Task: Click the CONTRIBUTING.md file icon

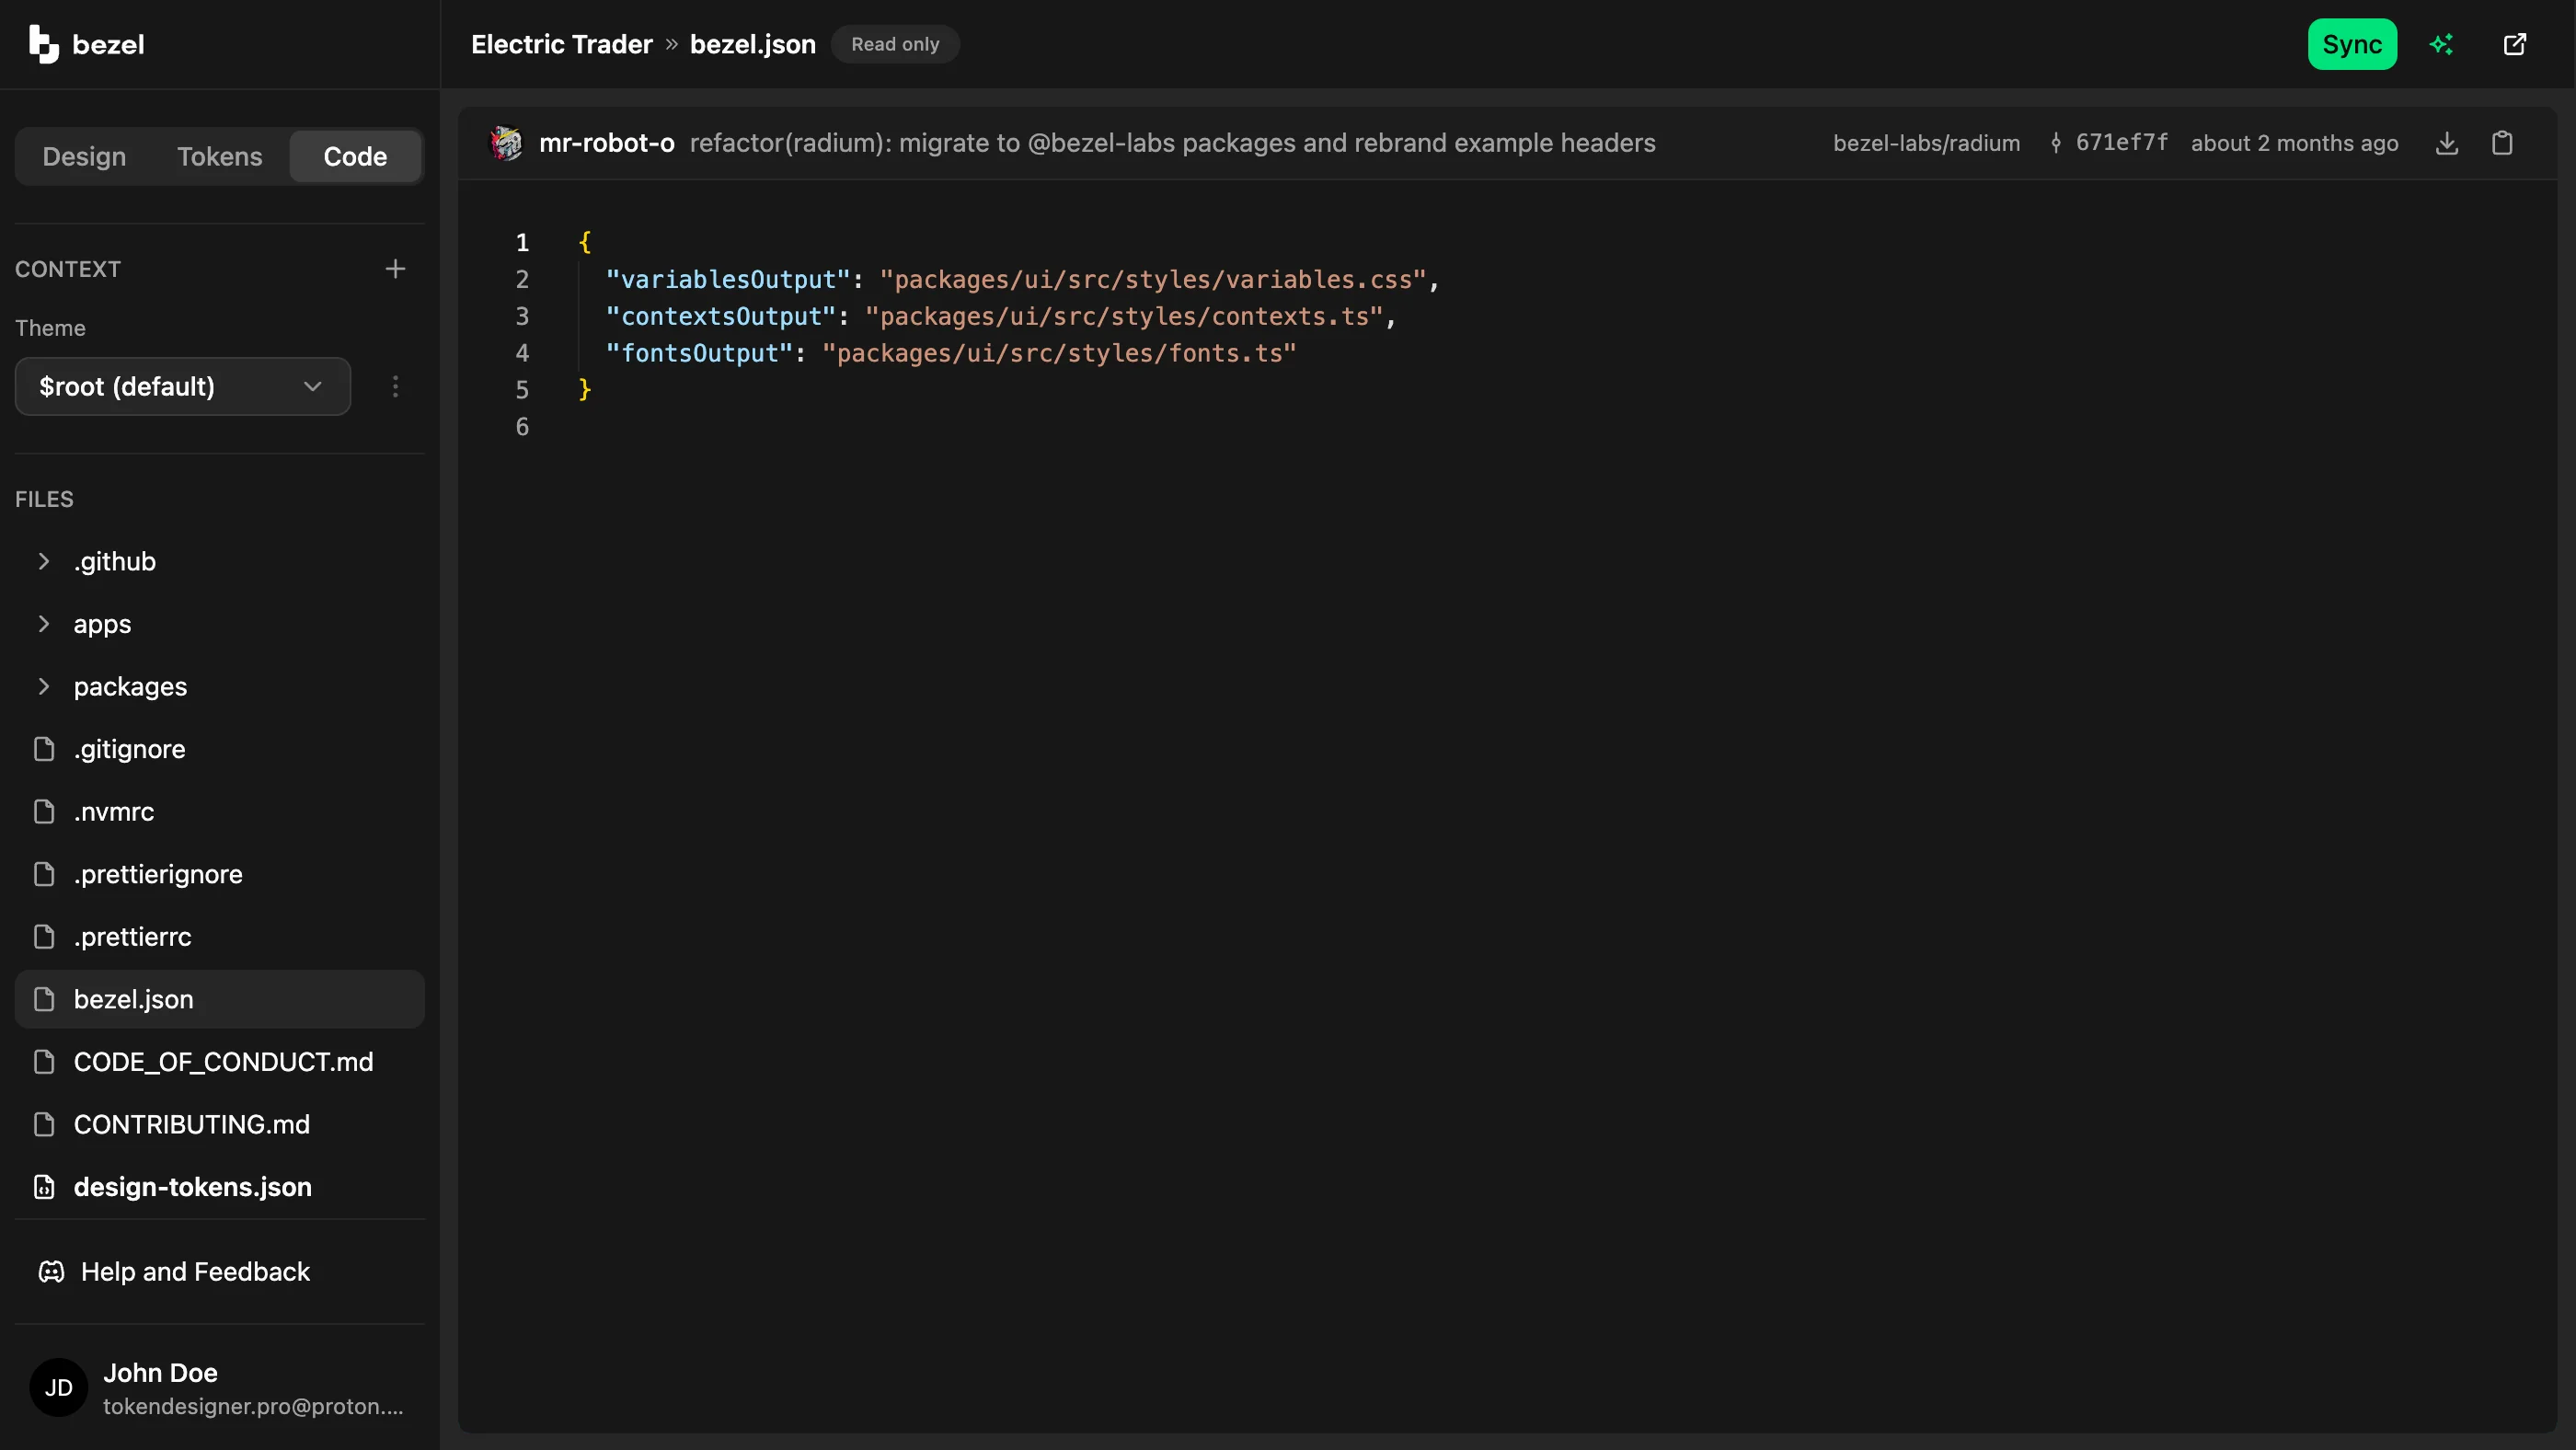Action: tap(44, 1124)
